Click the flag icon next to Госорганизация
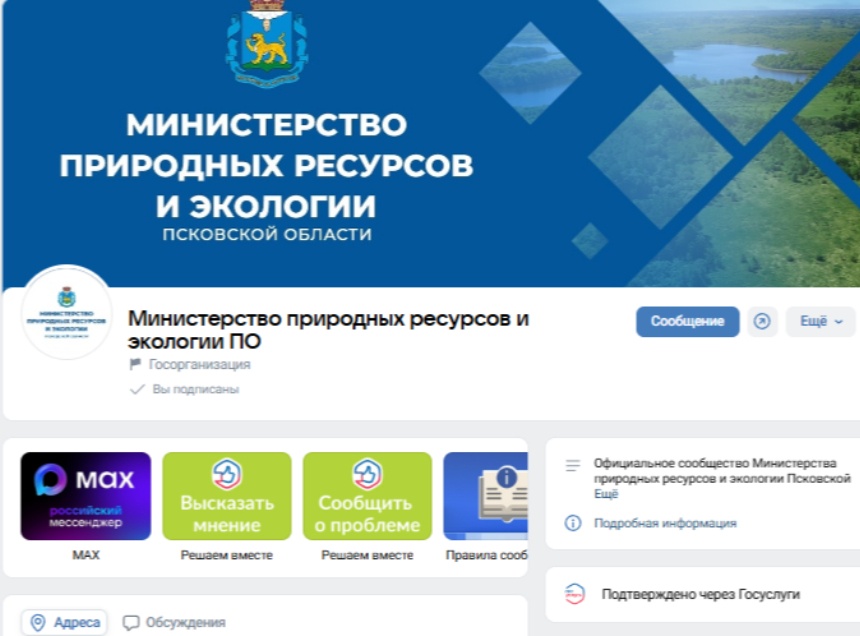 (x=136, y=365)
